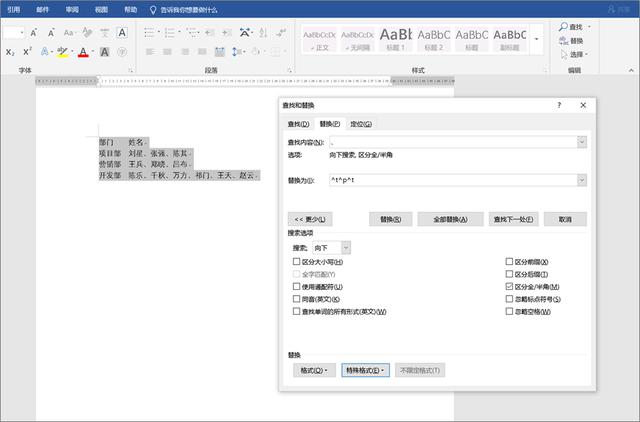The height and width of the screenshot is (422, 640).
Task: Click the Replace button in dialog
Action: pyautogui.click(x=391, y=219)
